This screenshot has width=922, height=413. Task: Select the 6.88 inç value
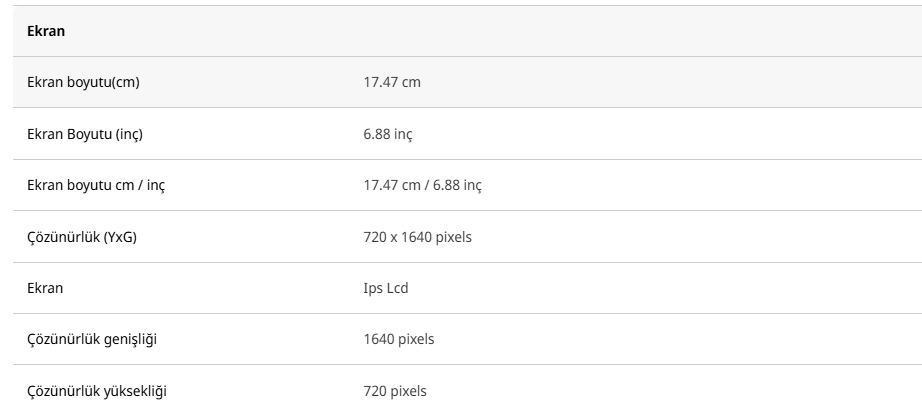click(x=388, y=134)
